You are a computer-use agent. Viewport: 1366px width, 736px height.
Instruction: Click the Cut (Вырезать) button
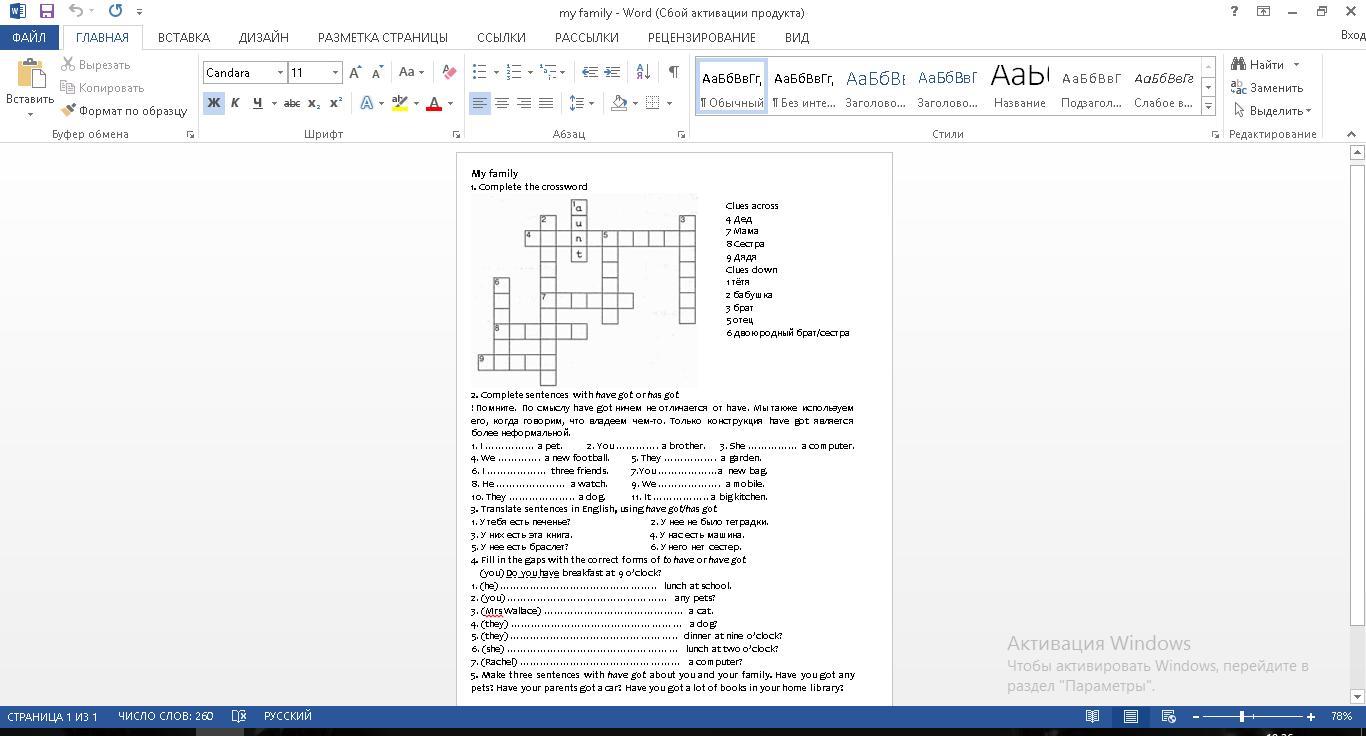[x=96, y=65]
